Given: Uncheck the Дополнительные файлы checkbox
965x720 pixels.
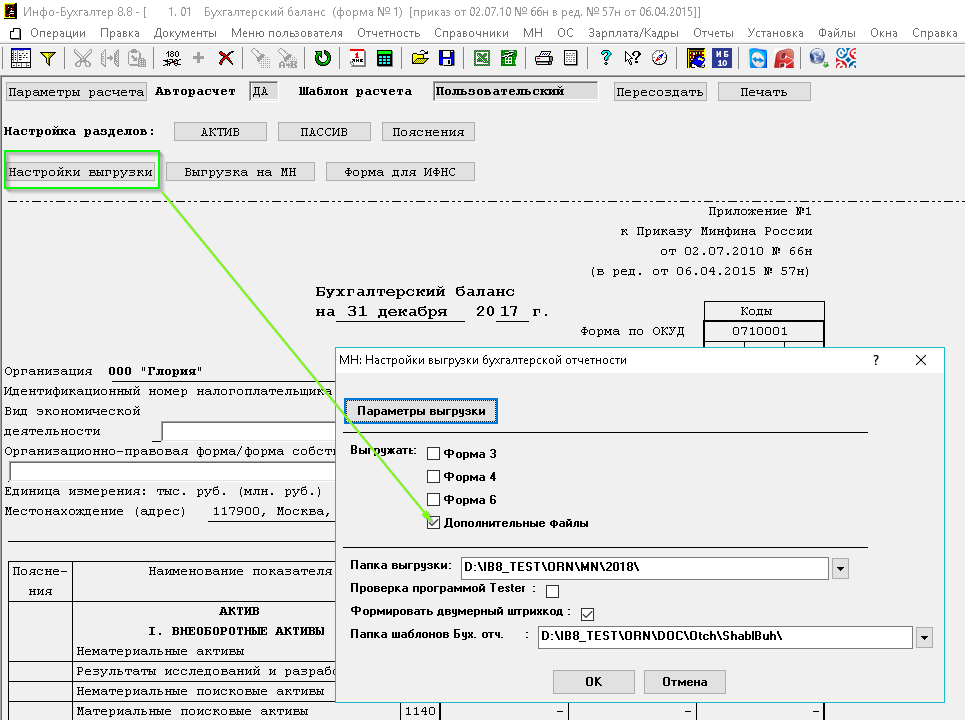Looking at the screenshot, I should 433,522.
